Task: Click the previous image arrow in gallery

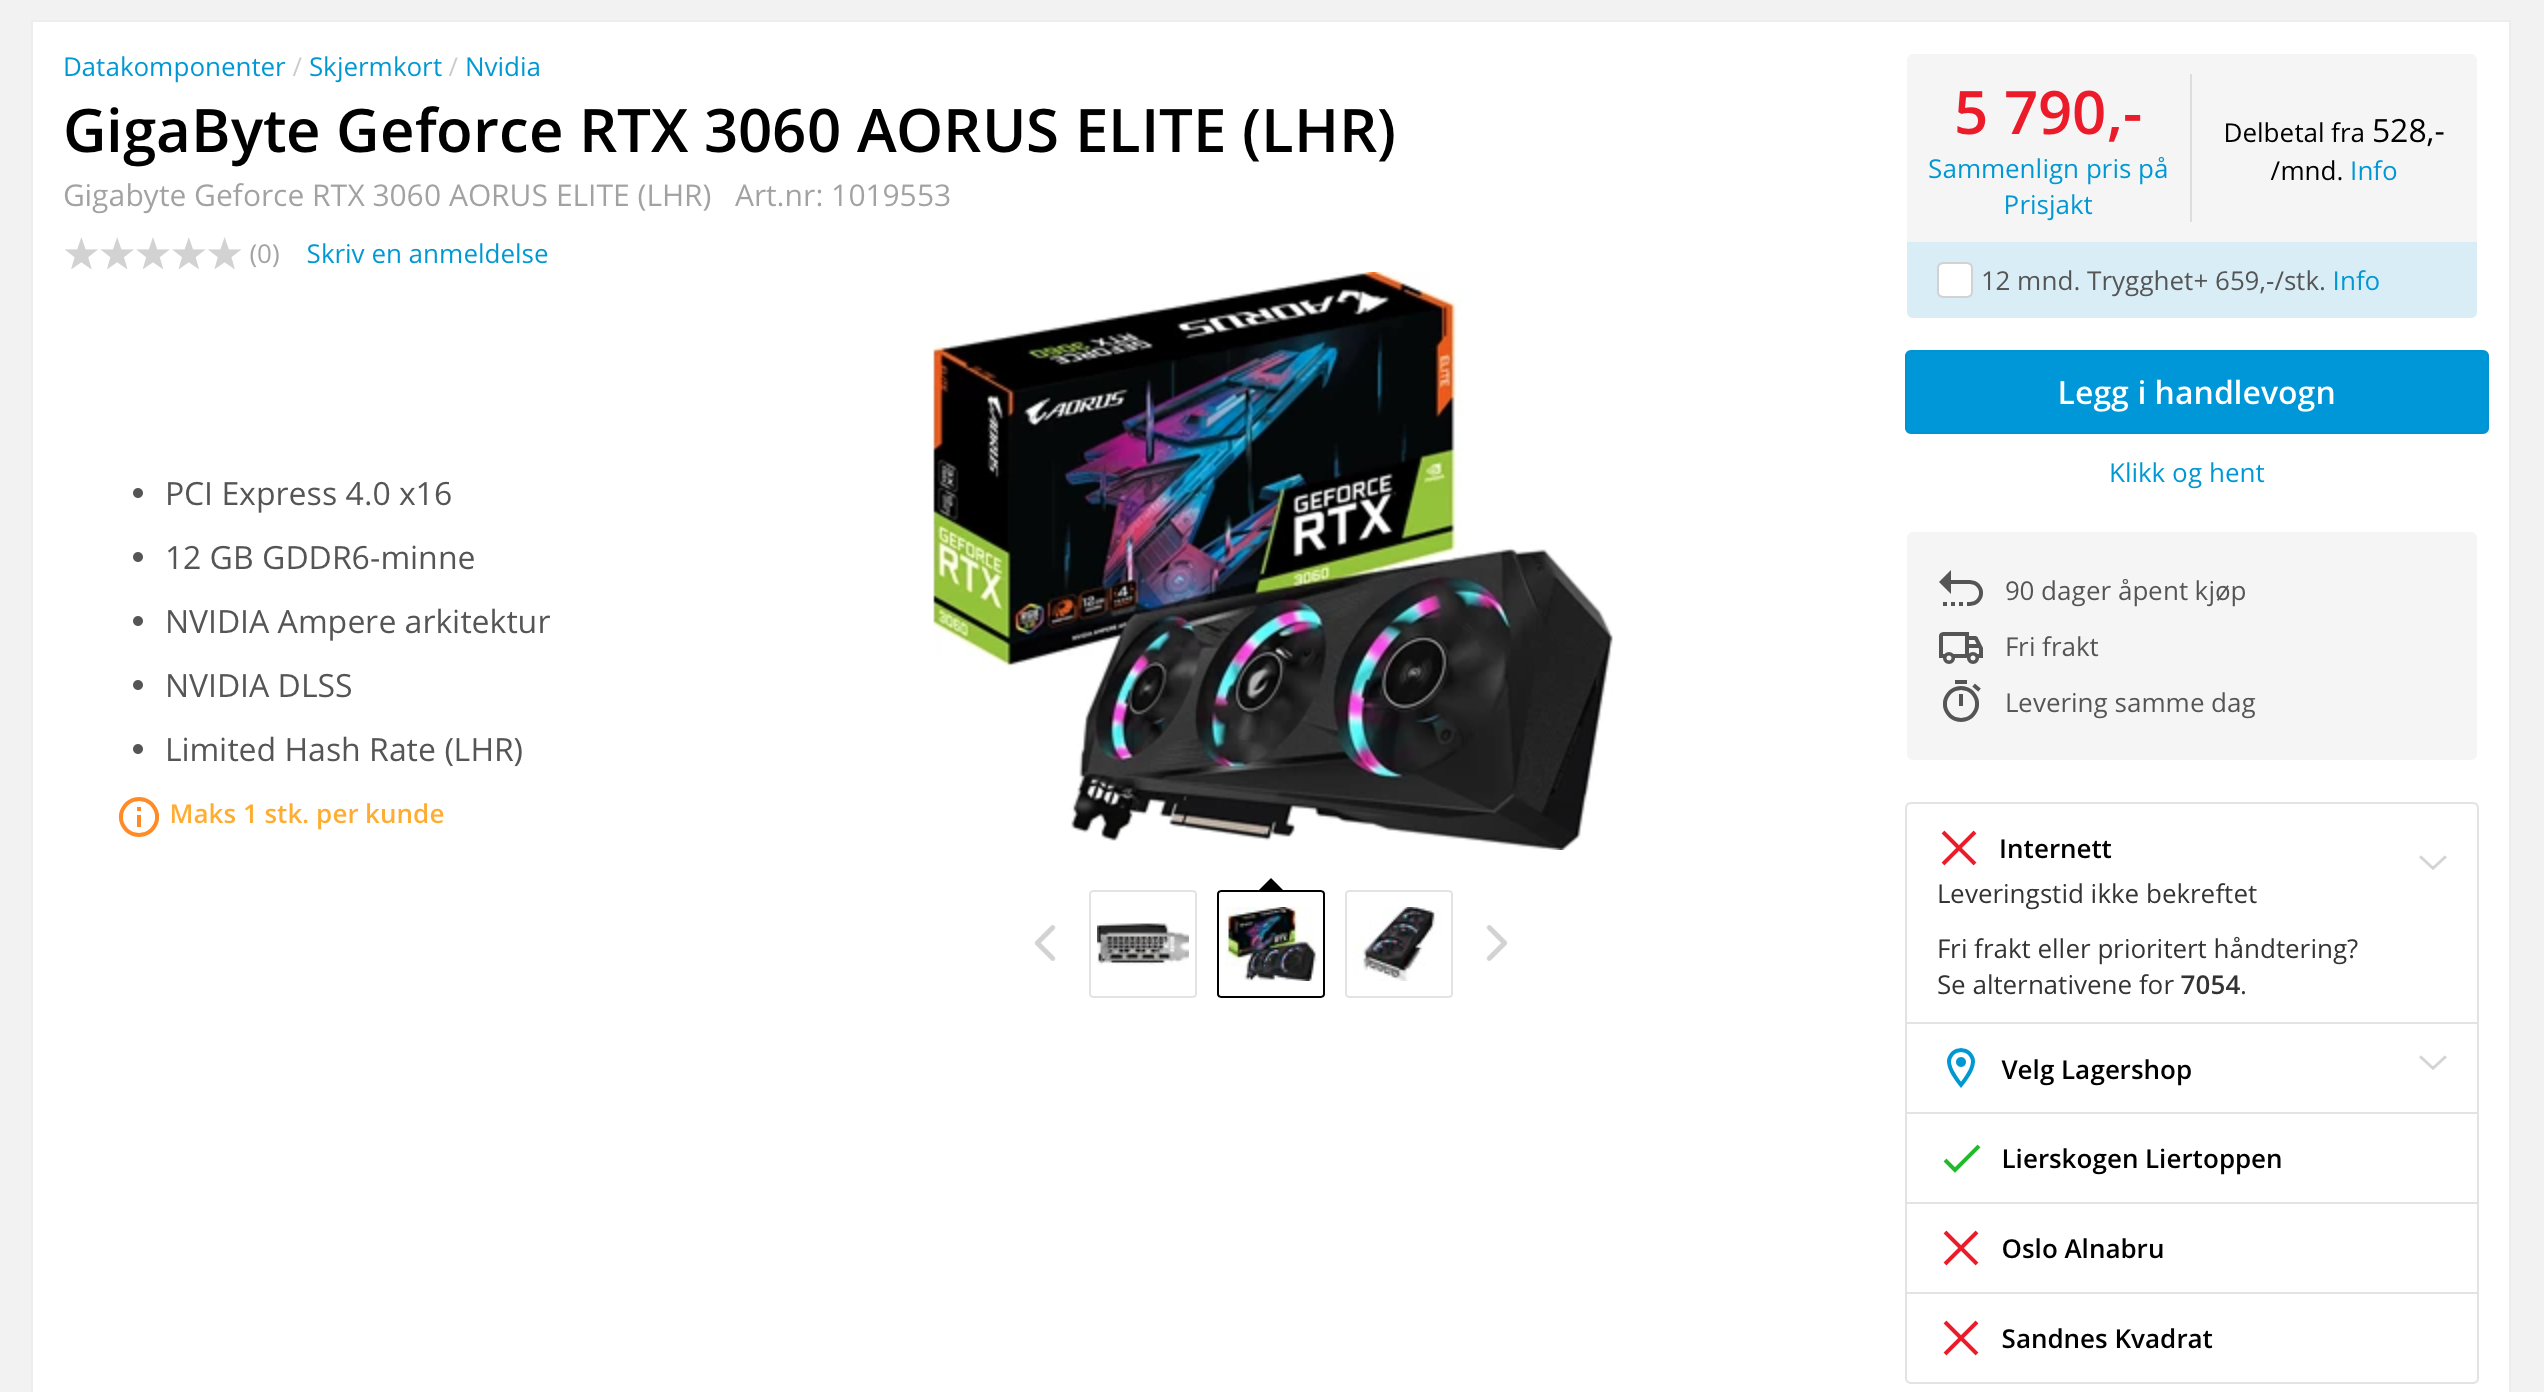Action: (1046, 943)
